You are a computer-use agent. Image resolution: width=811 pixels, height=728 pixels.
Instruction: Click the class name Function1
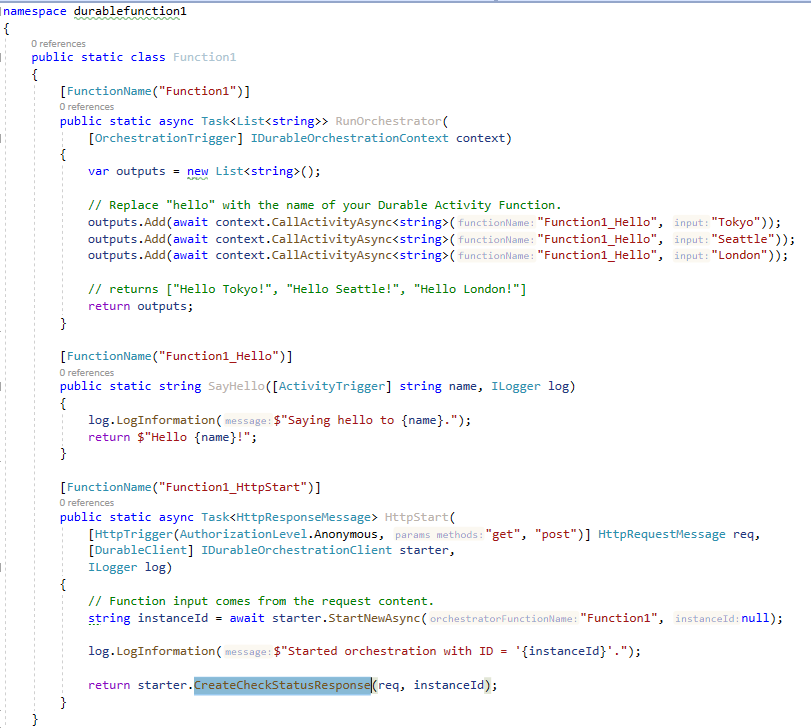[x=203, y=57]
